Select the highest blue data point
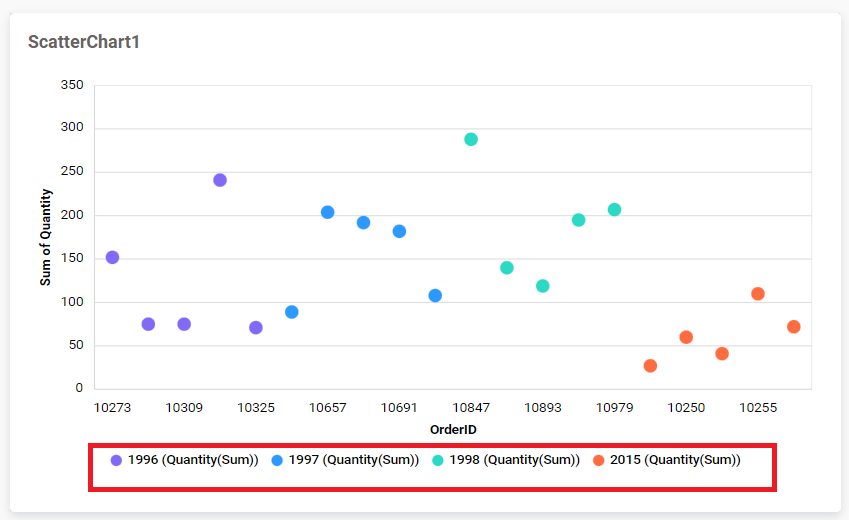This screenshot has height=520, width=849. pos(327,212)
